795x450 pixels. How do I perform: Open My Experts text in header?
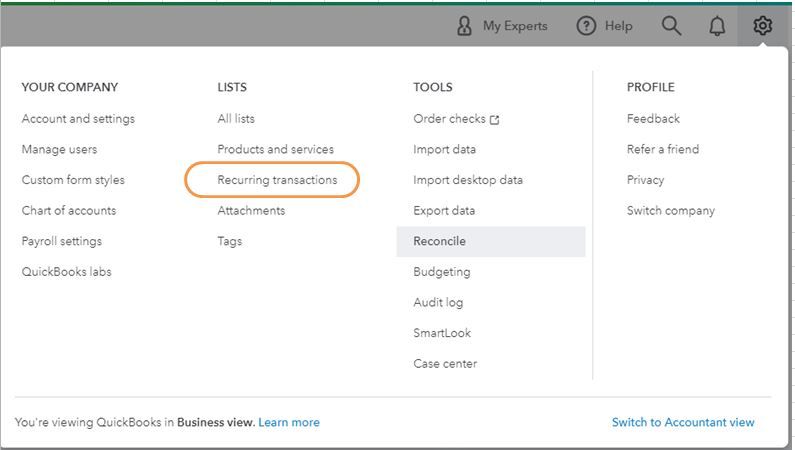pyautogui.click(x=515, y=26)
